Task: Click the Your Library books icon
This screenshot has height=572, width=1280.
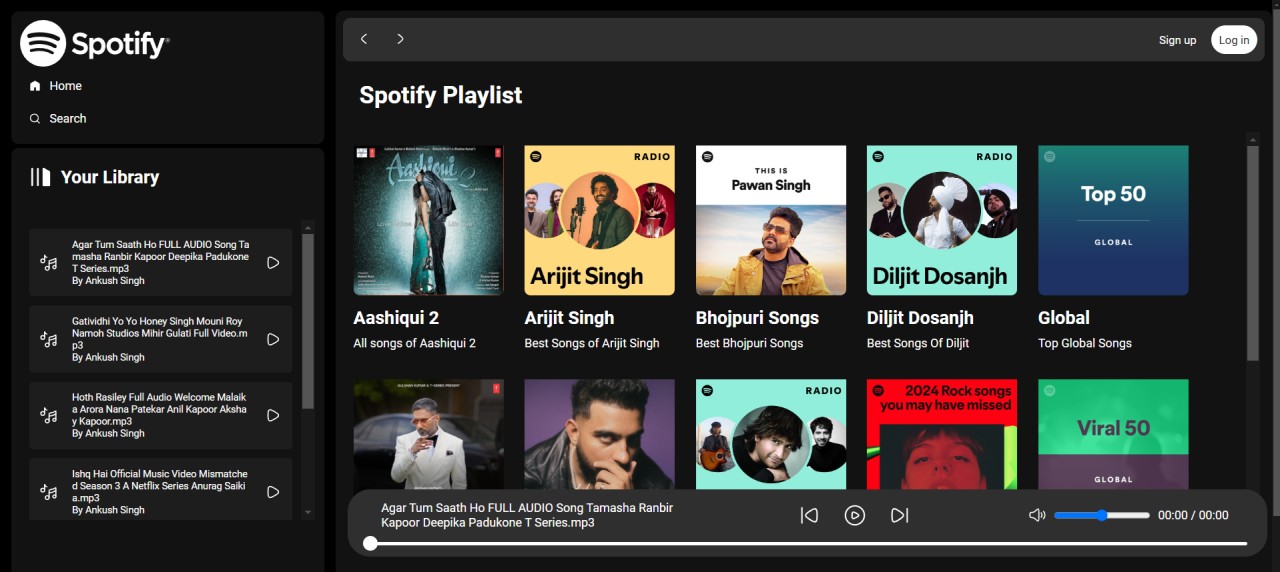Action: point(40,177)
